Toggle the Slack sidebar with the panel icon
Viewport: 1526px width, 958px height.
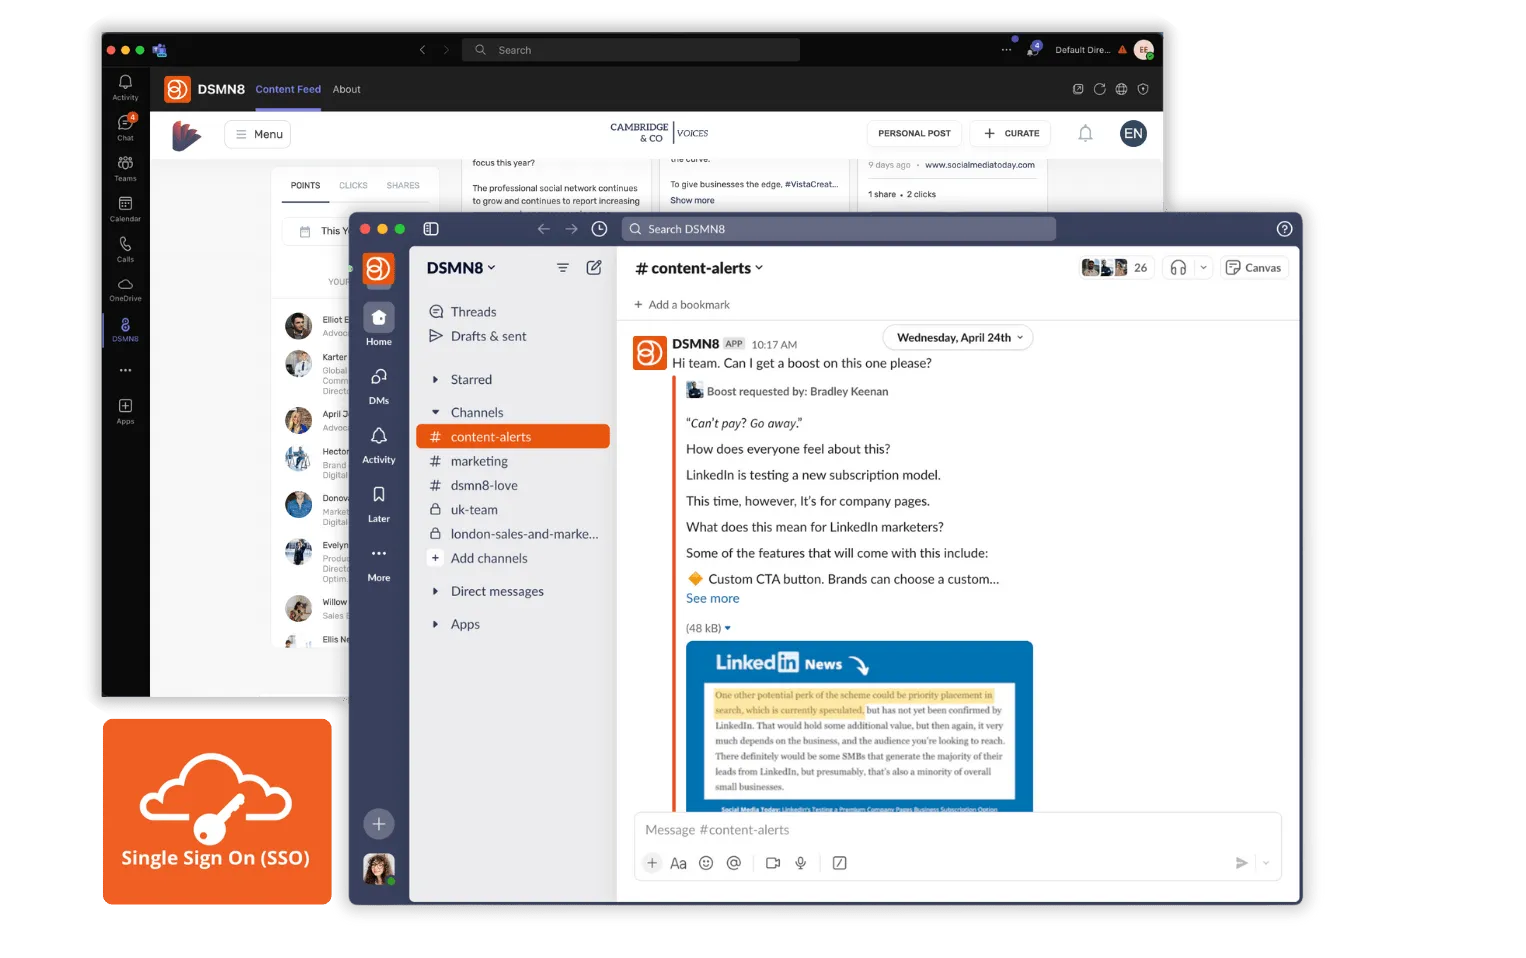coord(431,229)
